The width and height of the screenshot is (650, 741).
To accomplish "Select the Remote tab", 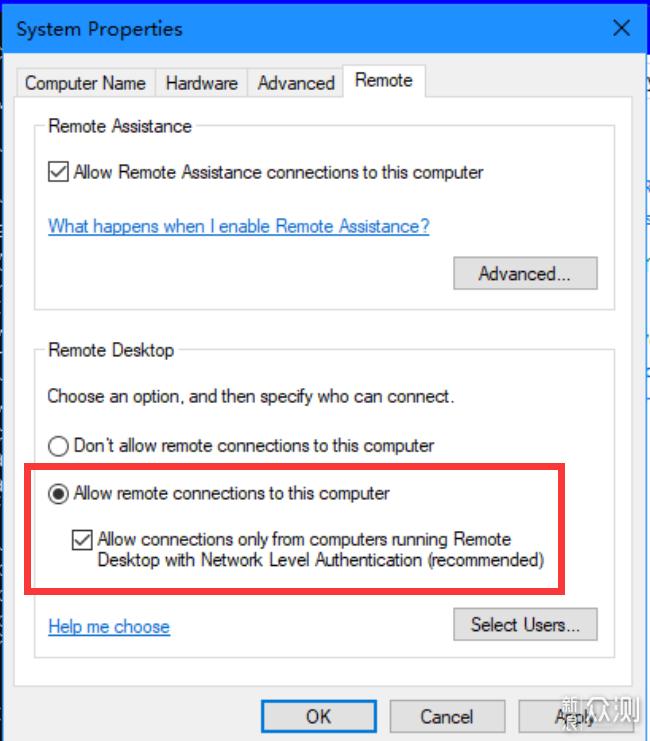I will pos(384,81).
